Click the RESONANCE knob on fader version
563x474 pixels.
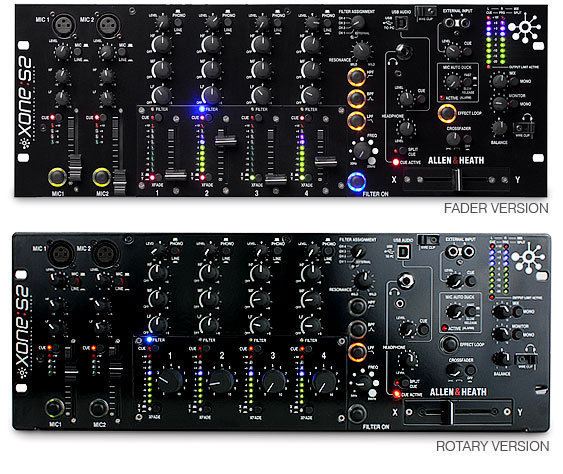click(x=362, y=51)
